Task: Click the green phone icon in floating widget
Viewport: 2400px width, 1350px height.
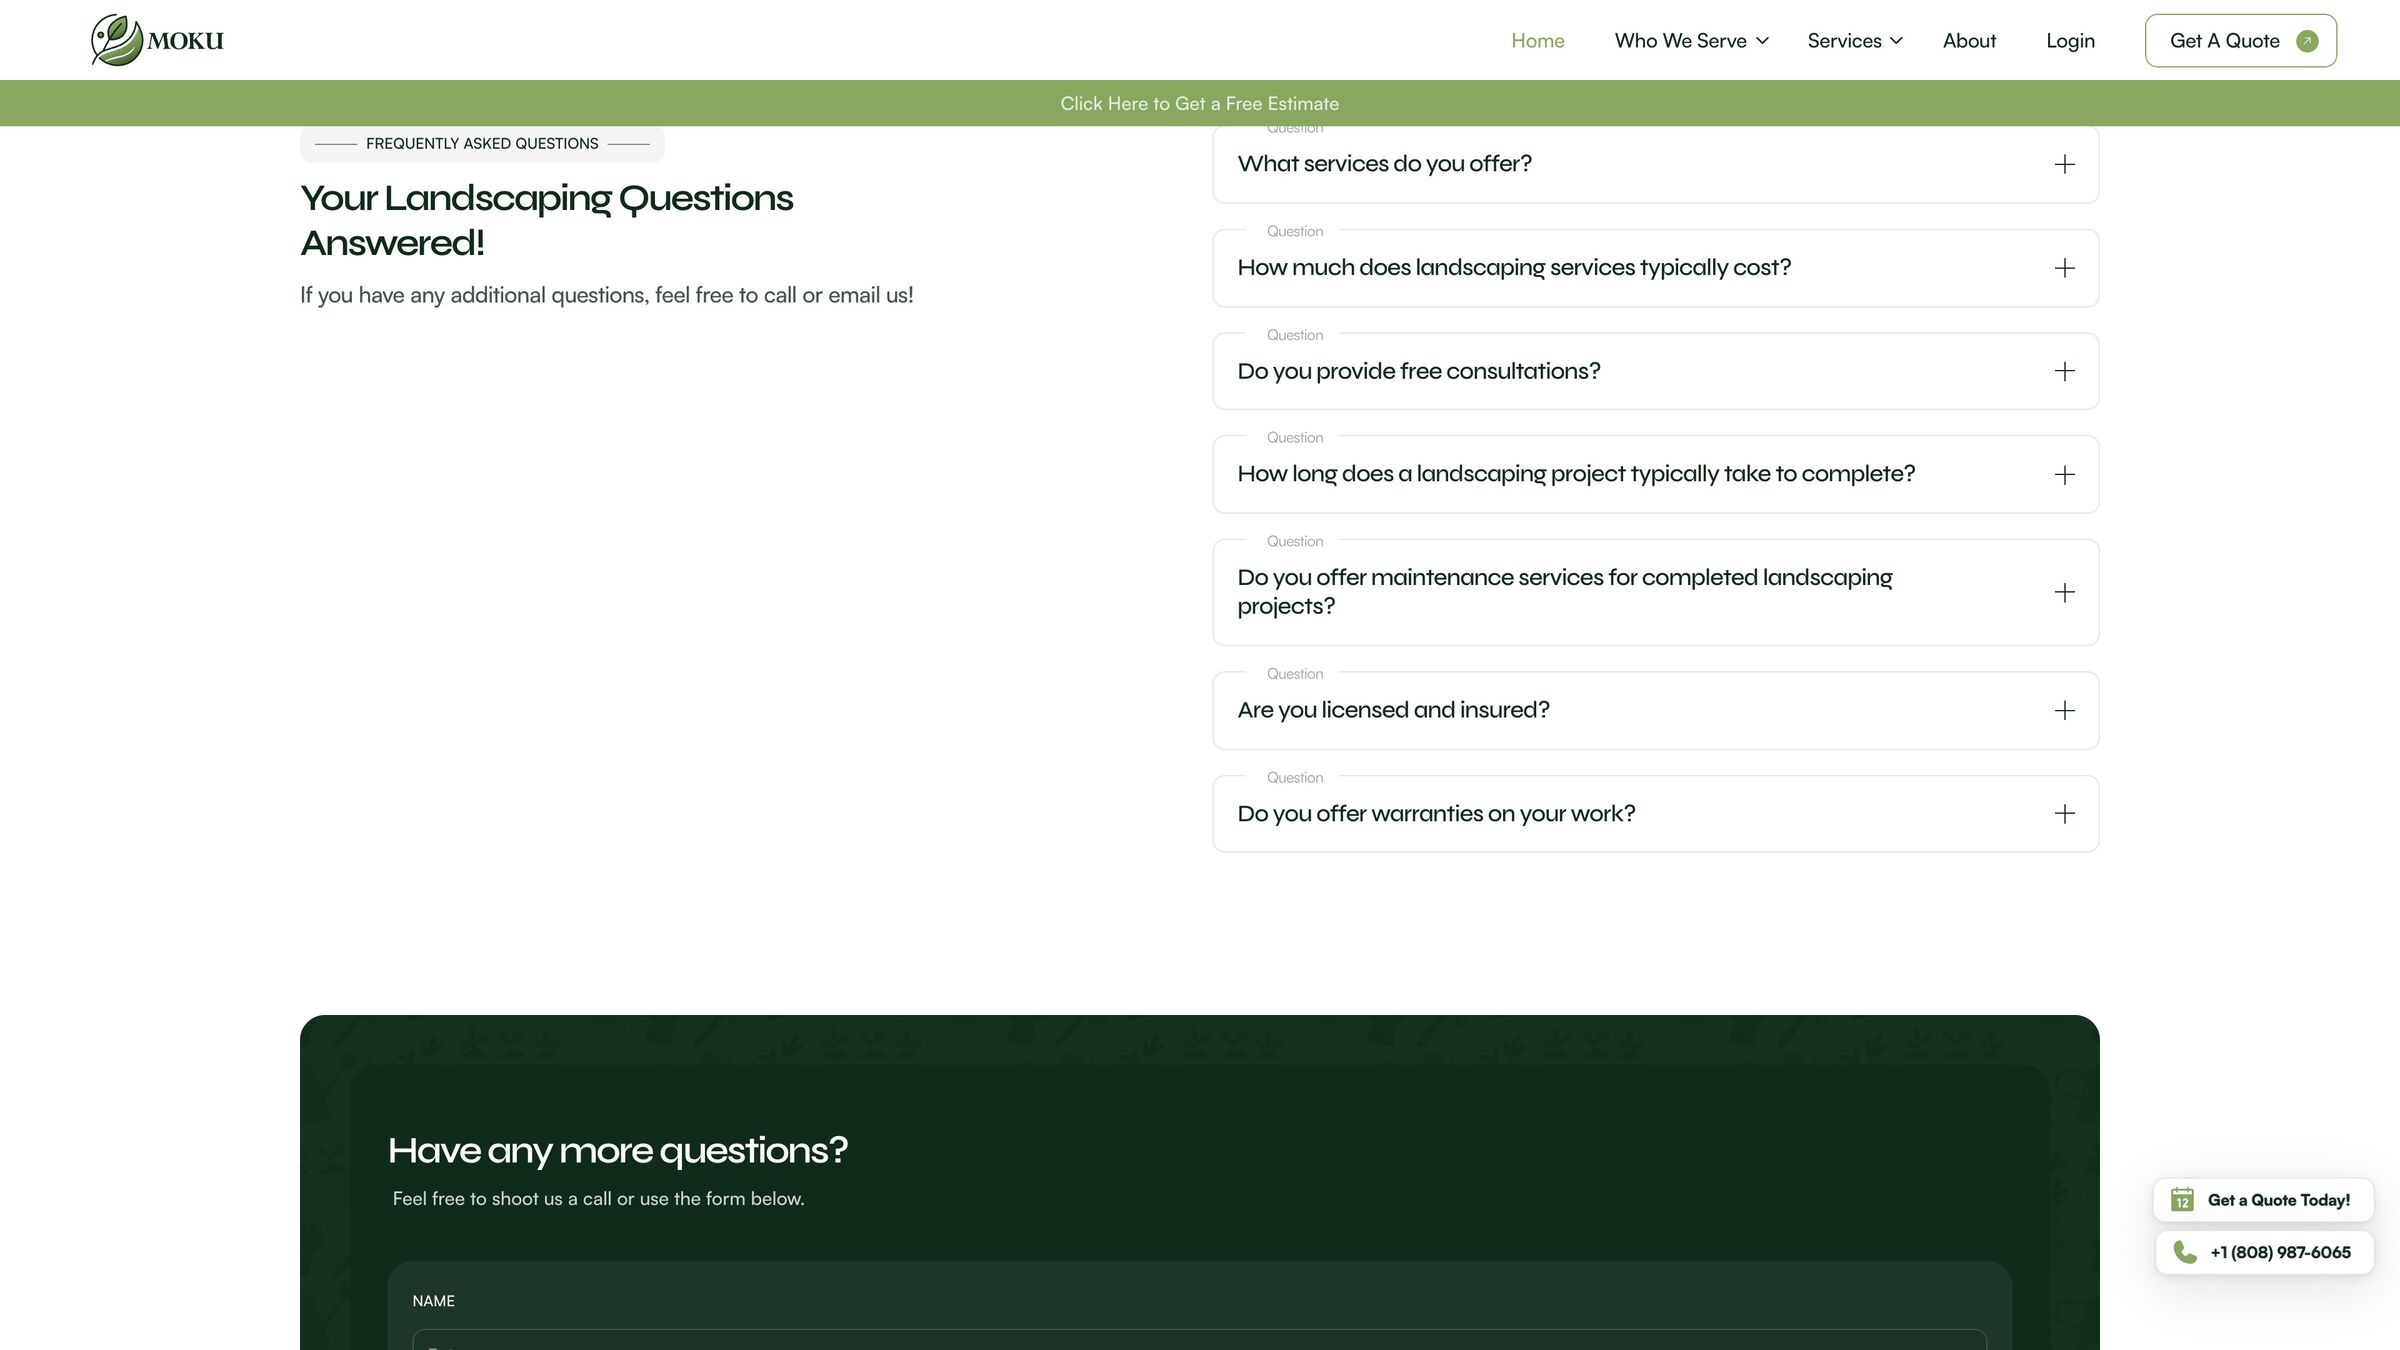Action: point(2185,1252)
